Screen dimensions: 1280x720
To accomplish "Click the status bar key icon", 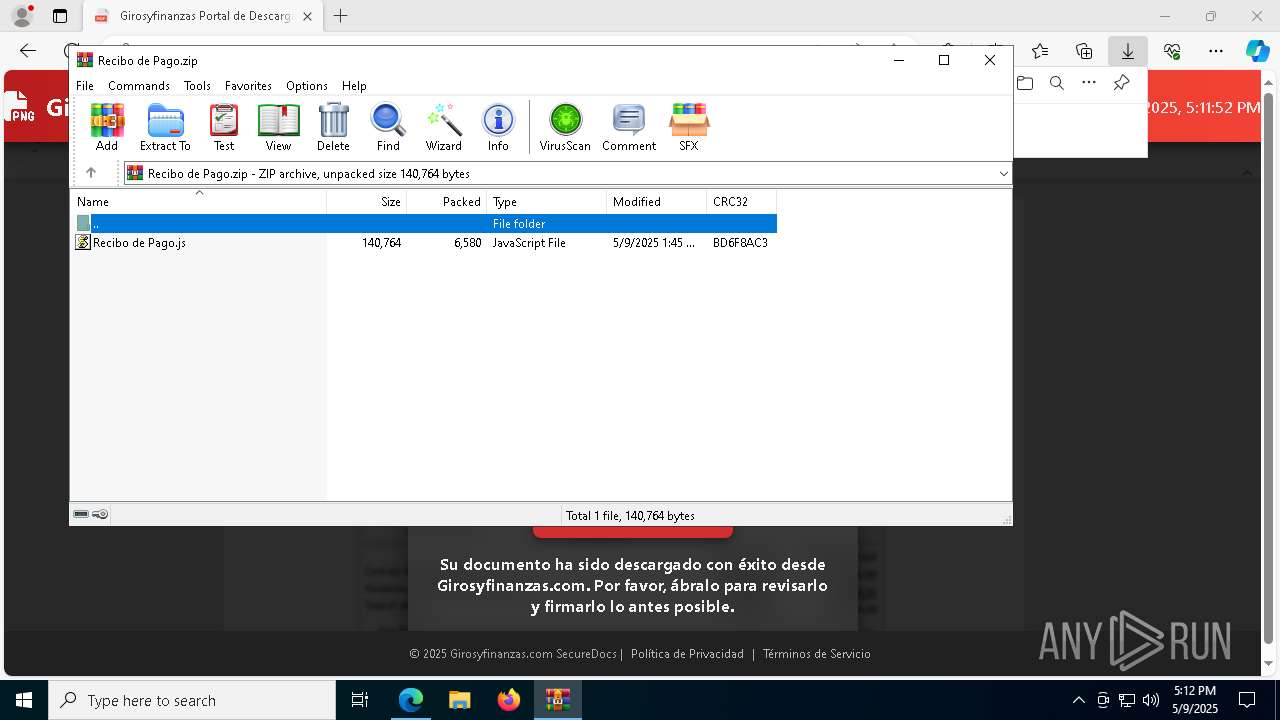I will 100,515.
